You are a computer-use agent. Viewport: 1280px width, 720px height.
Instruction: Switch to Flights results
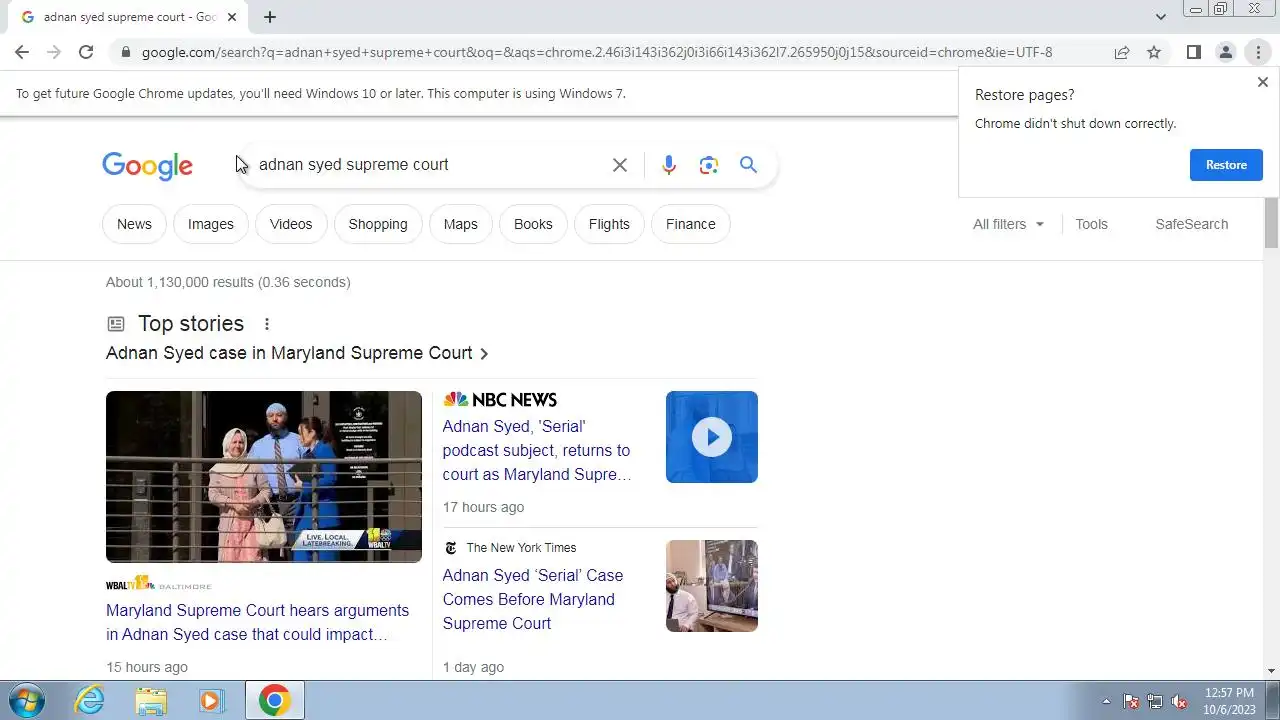tap(609, 224)
